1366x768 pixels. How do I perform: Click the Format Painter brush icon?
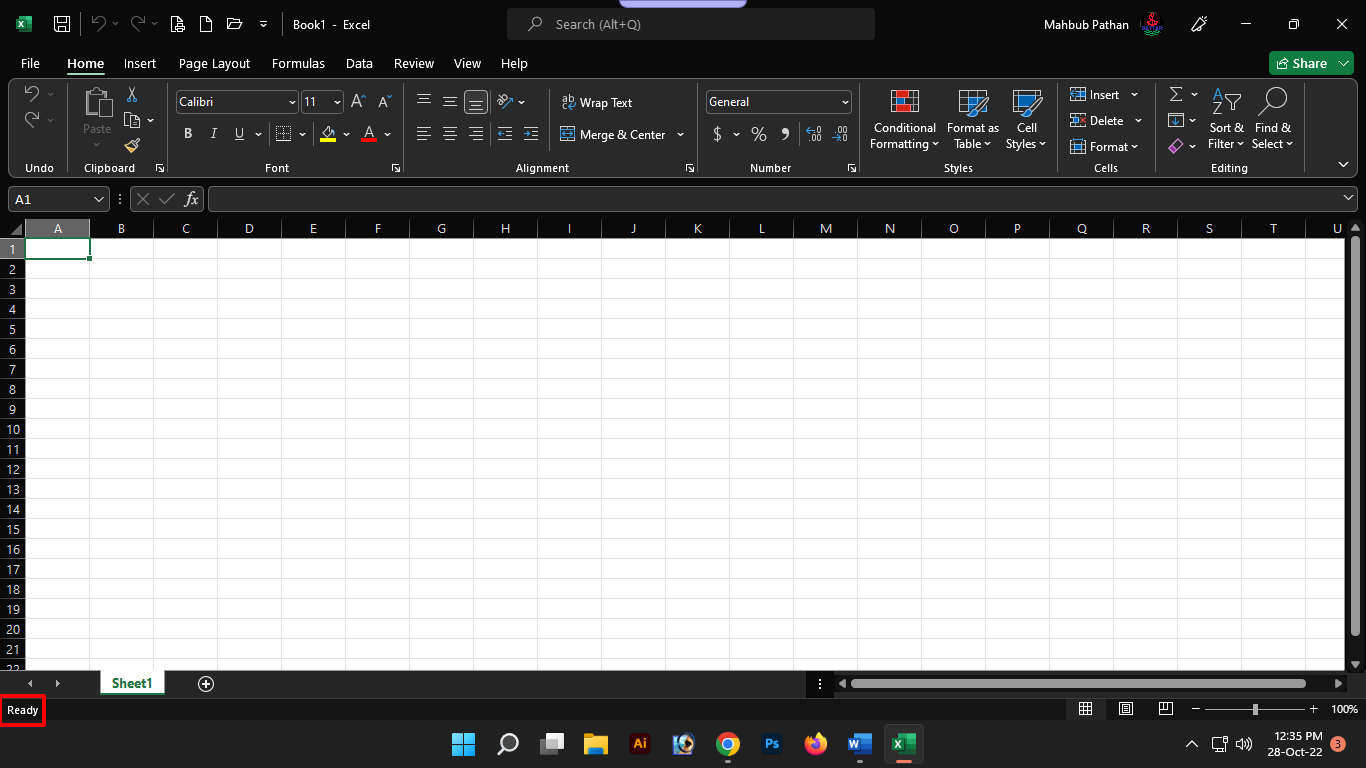[x=132, y=146]
